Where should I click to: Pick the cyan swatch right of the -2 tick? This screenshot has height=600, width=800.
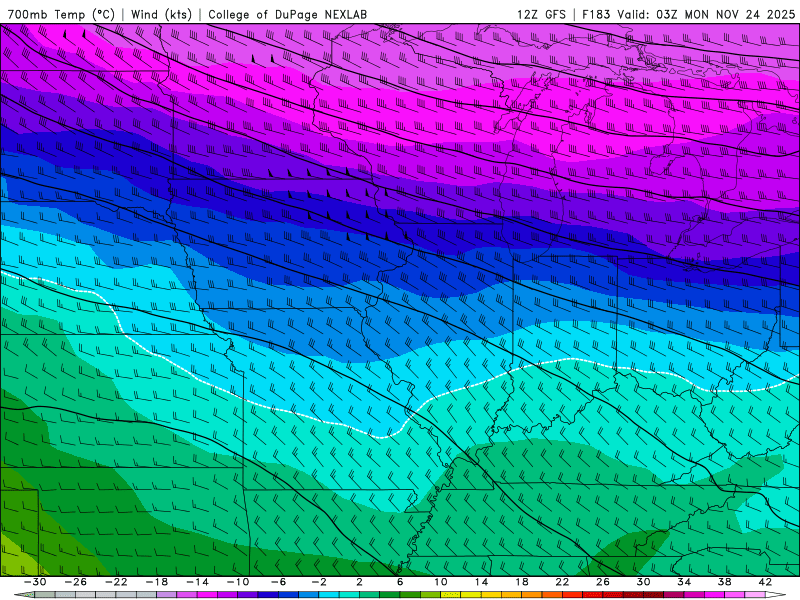[329, 595]
